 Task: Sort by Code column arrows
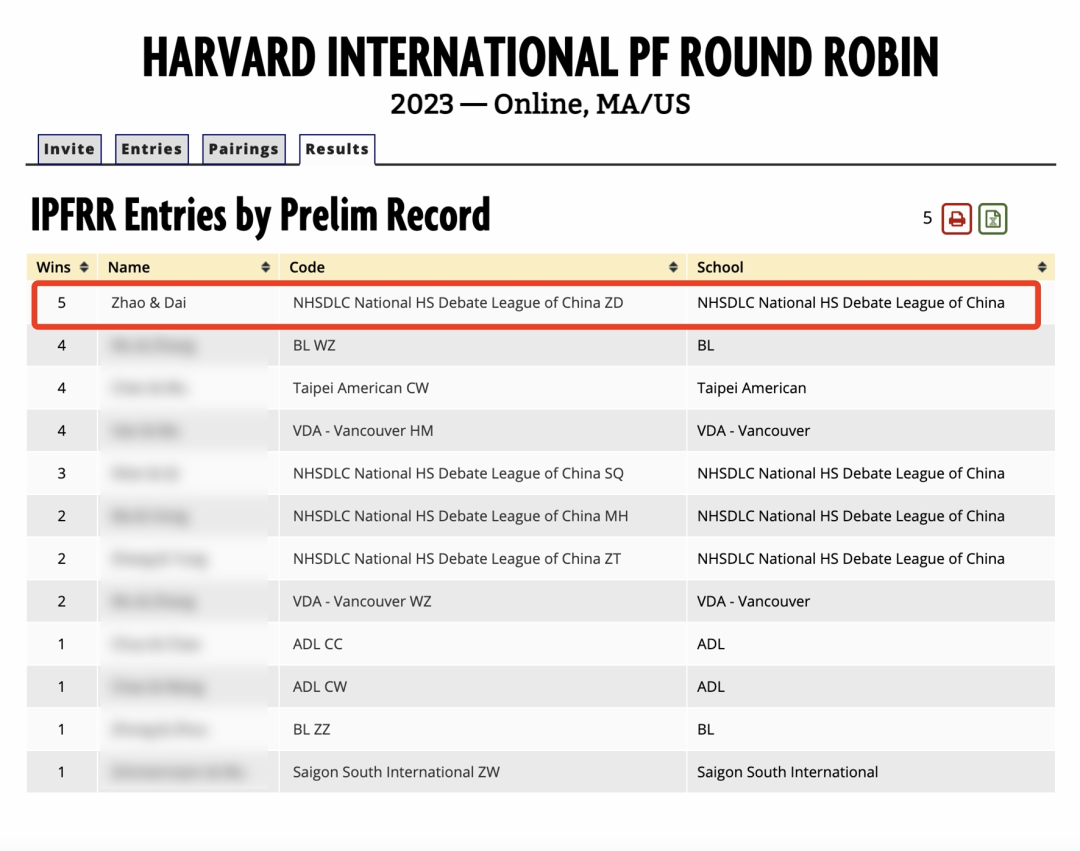tap(673, 267)
